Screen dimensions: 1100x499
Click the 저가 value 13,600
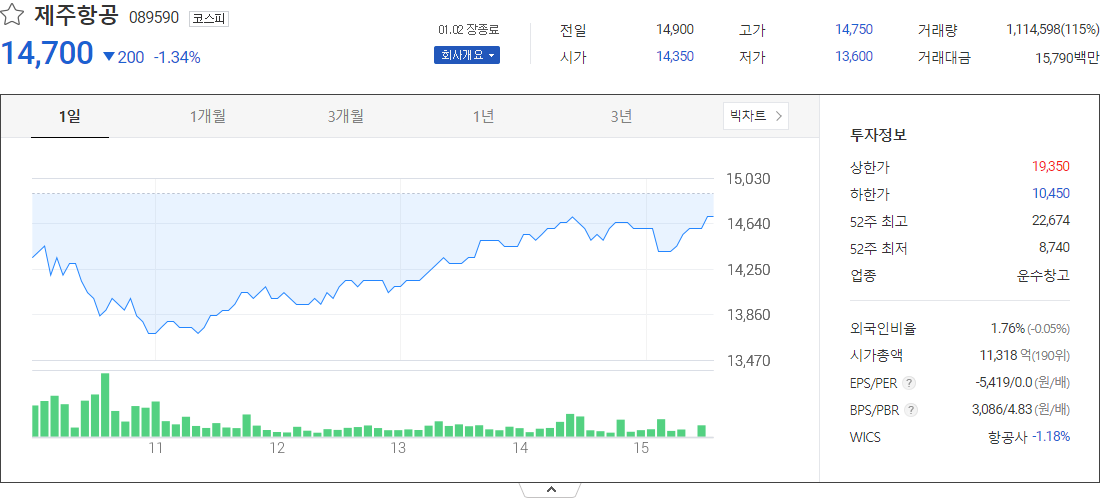854,57
